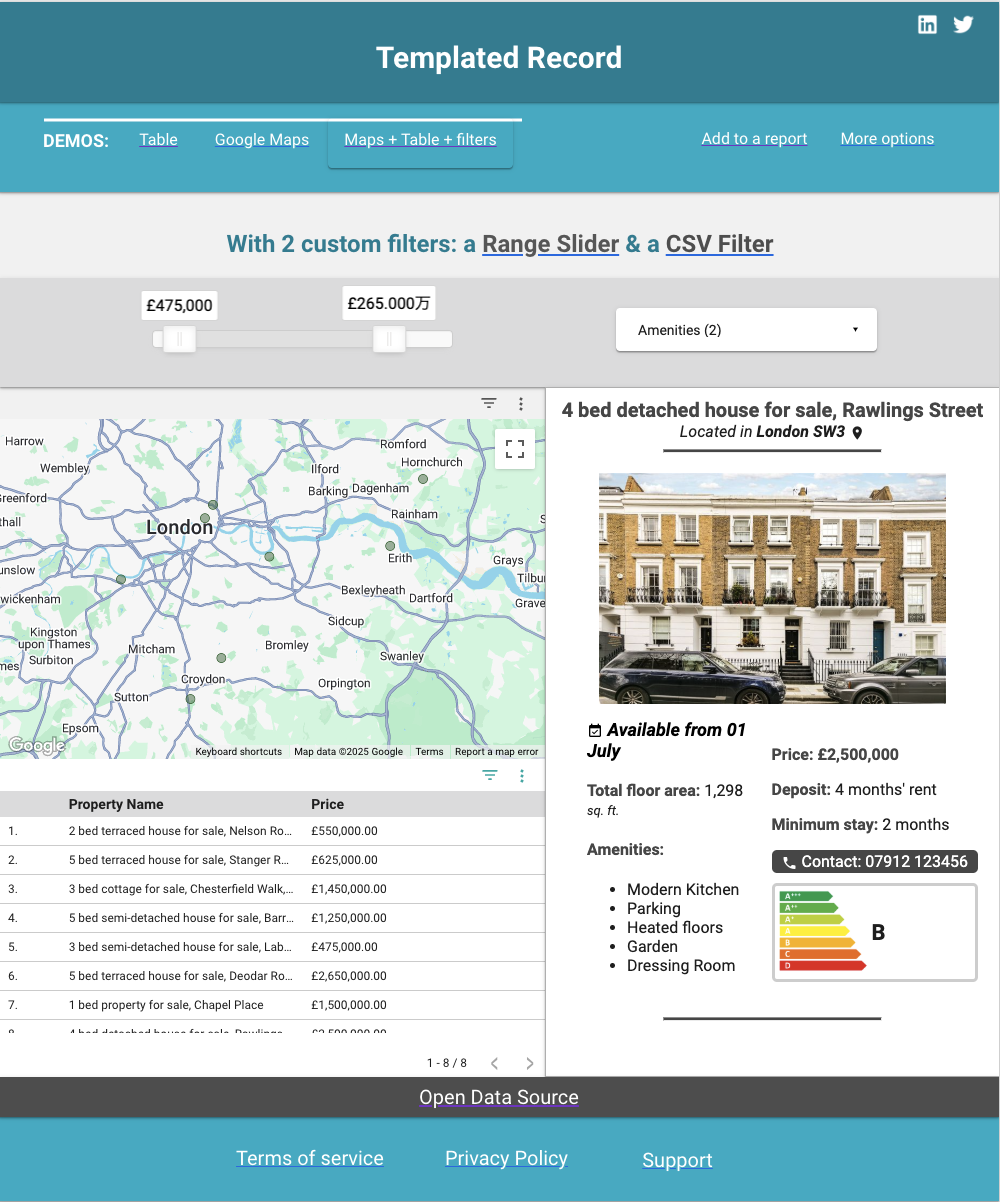The height and width of the screenshot is (1202, 1000).
Task: Open the three-dot menu above the map
Action: 521,403
